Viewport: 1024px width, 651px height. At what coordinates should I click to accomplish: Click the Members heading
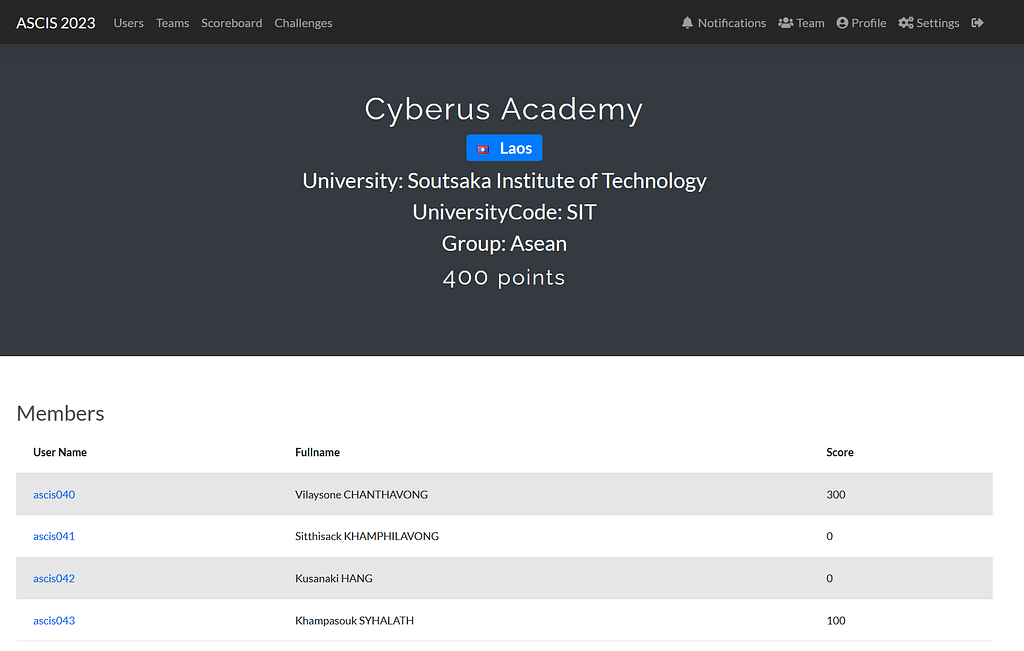point(60,413)
